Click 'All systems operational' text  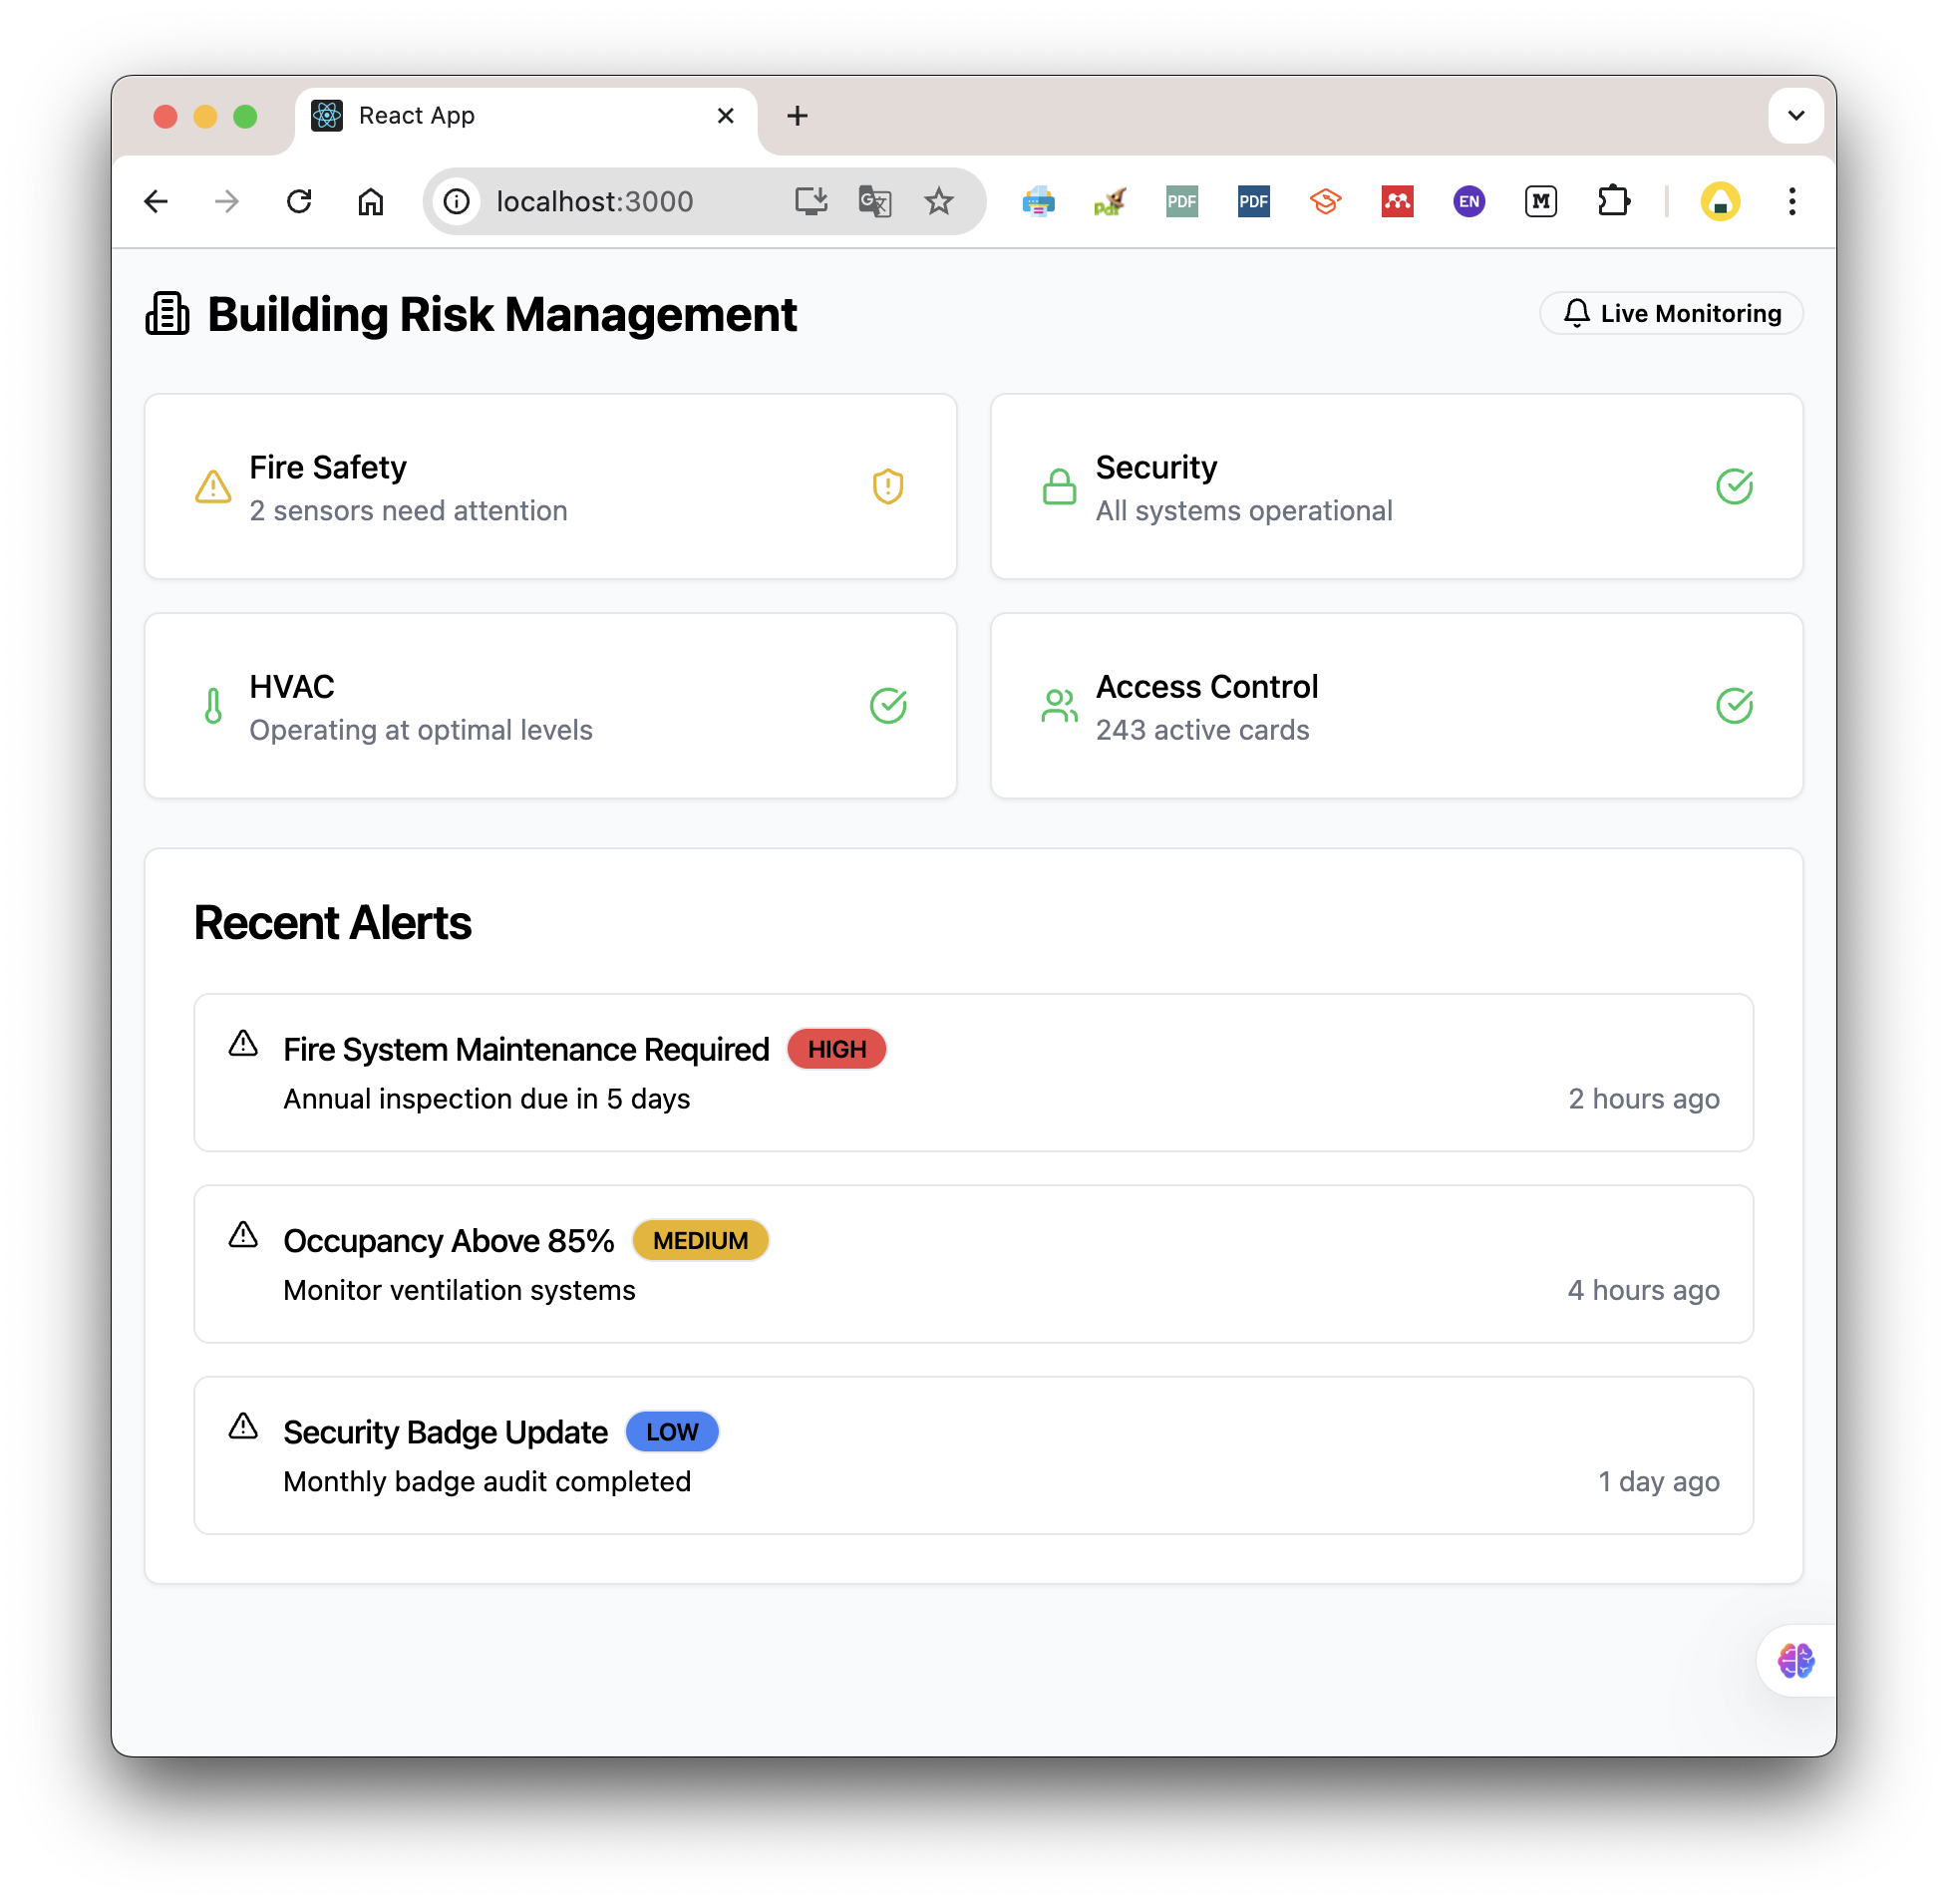point(1243,510)
